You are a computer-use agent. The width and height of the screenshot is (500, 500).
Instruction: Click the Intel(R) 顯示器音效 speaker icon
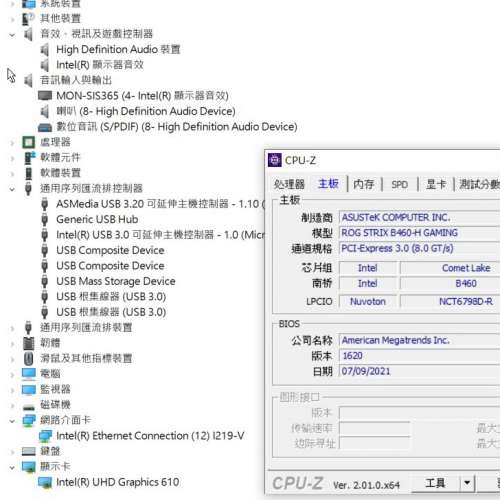[45, 65]
